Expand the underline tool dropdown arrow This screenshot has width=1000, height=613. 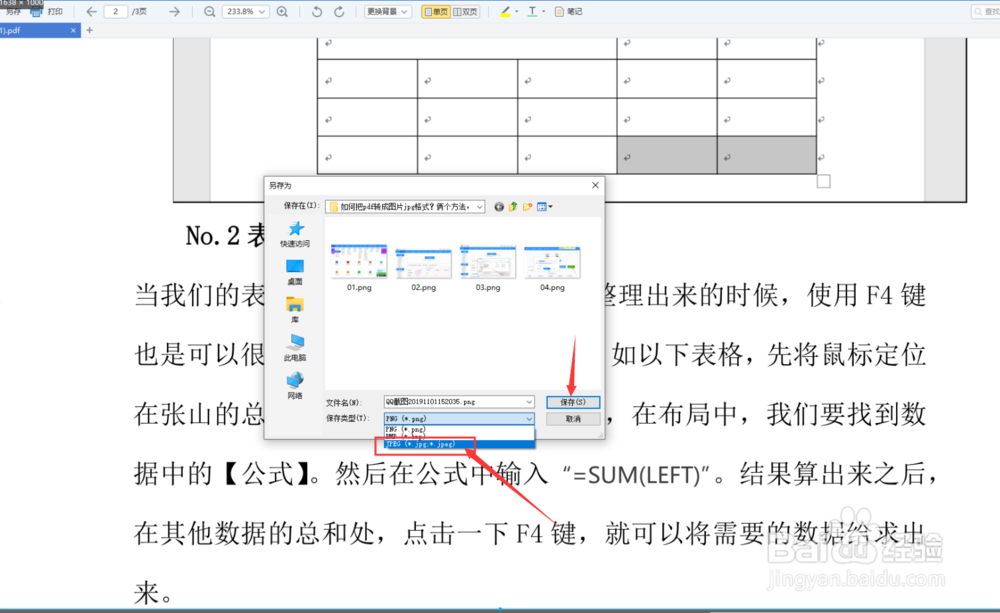[x=543, y=11]
